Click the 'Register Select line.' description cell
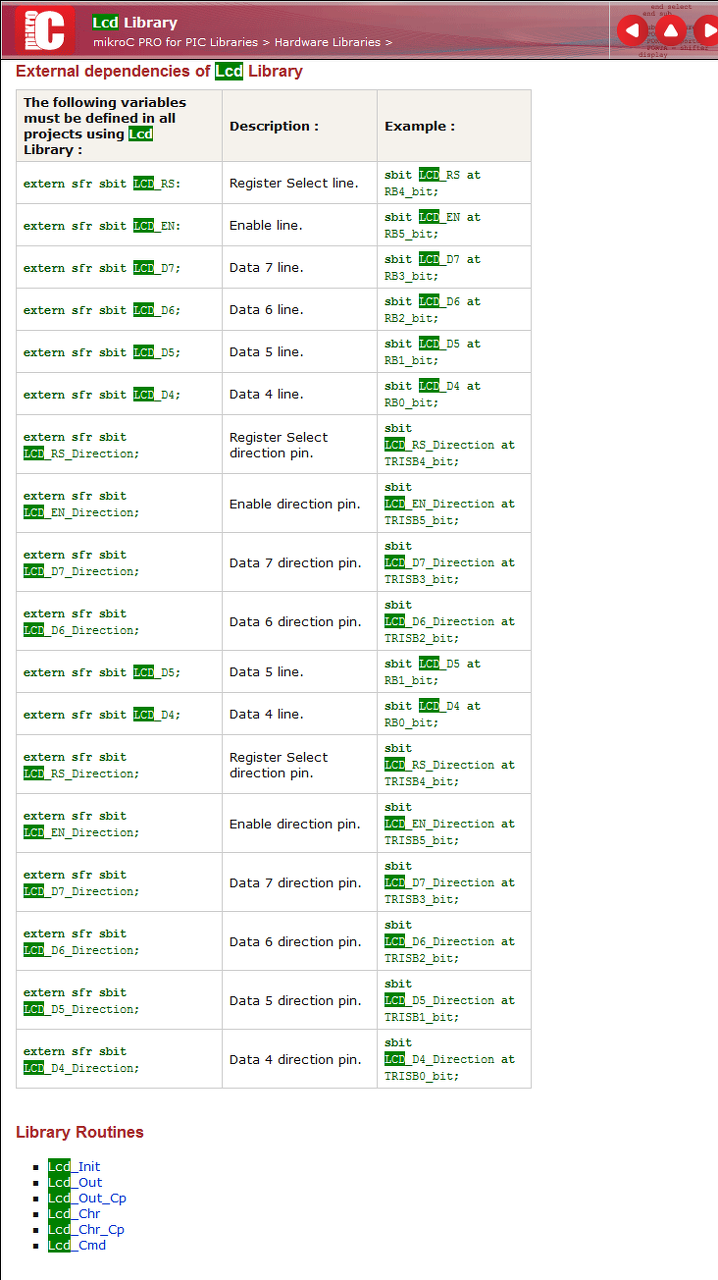This screenshot has width=718, height=1280. pos(294,183)
